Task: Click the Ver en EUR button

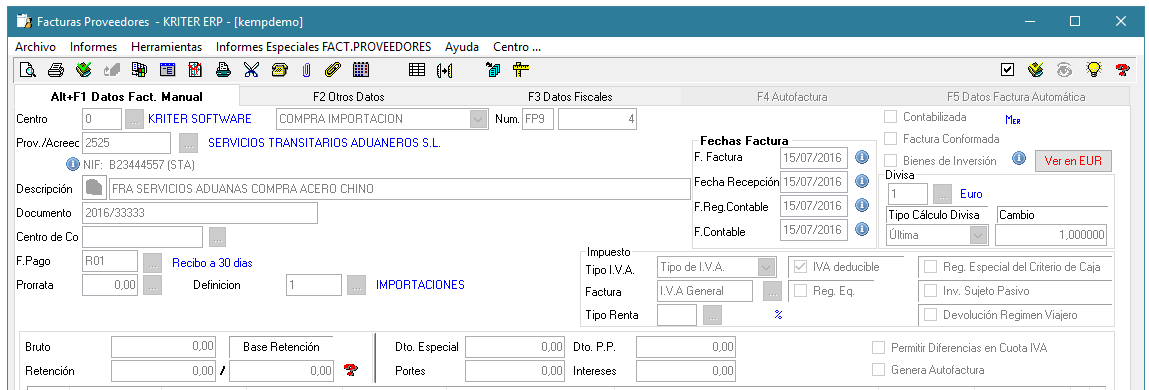Action: pos(1073,161)
